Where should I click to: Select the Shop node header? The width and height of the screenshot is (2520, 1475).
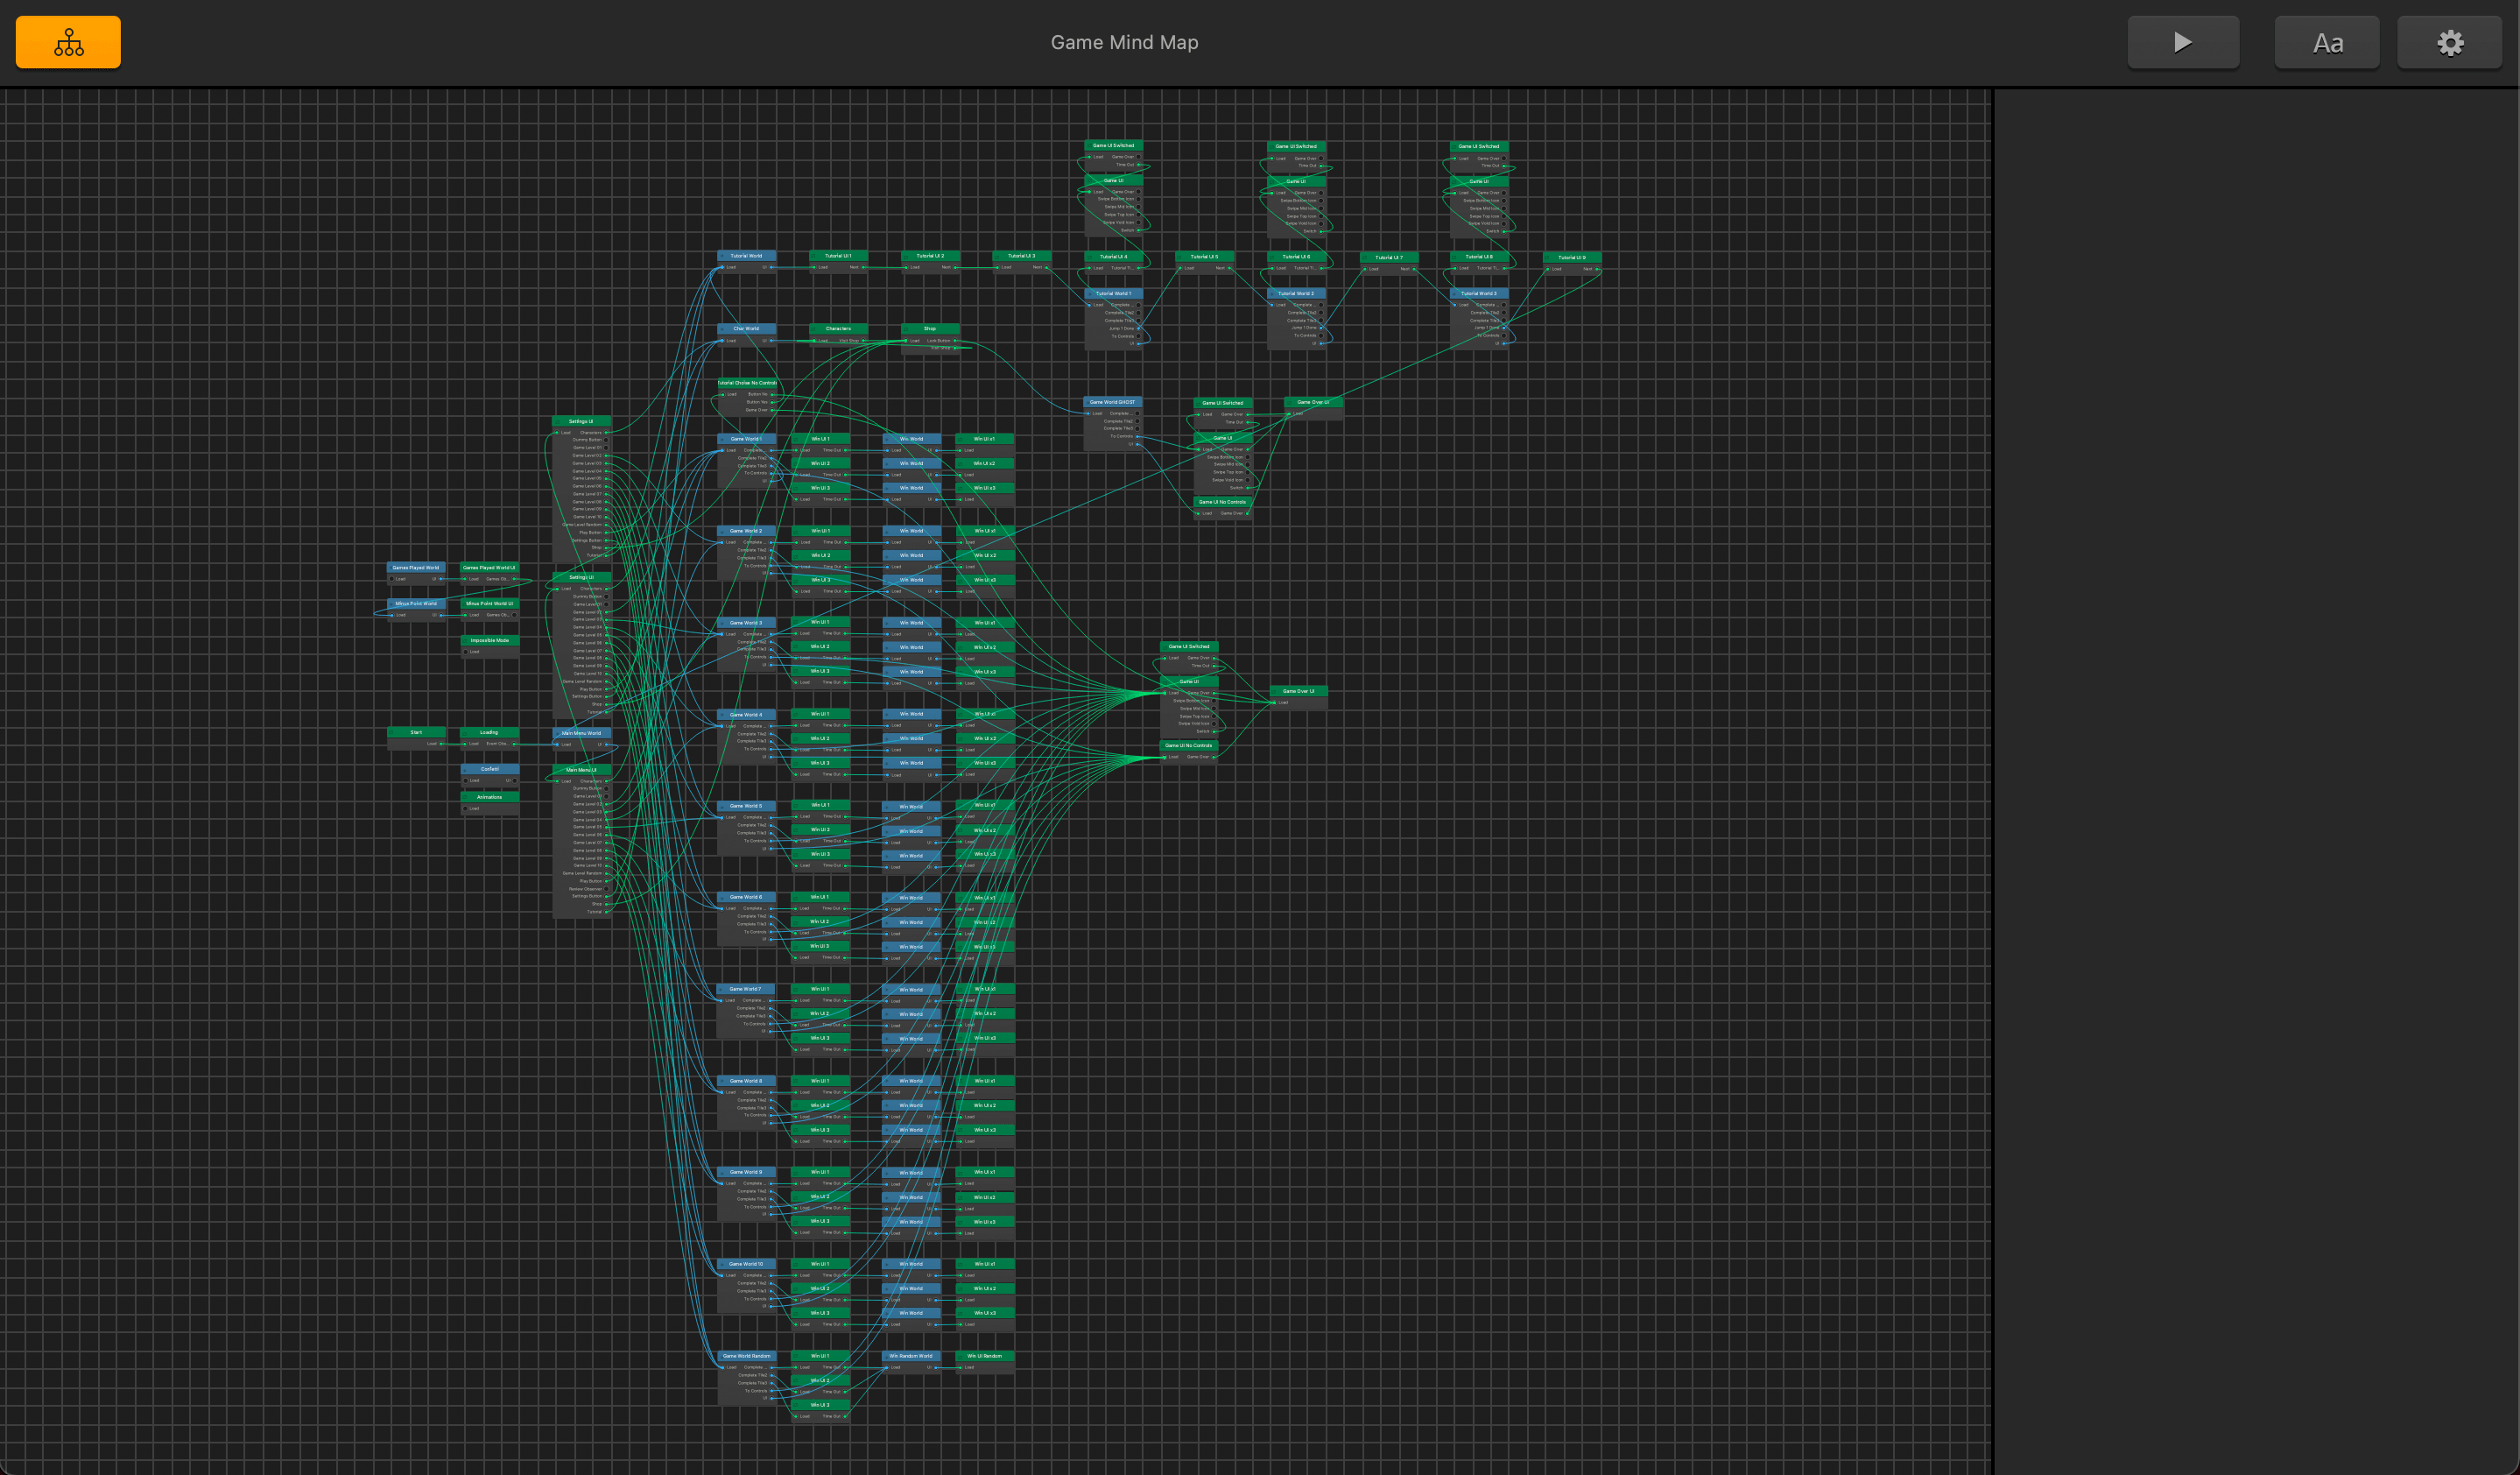pyautogui.click(x=930, y=328)
